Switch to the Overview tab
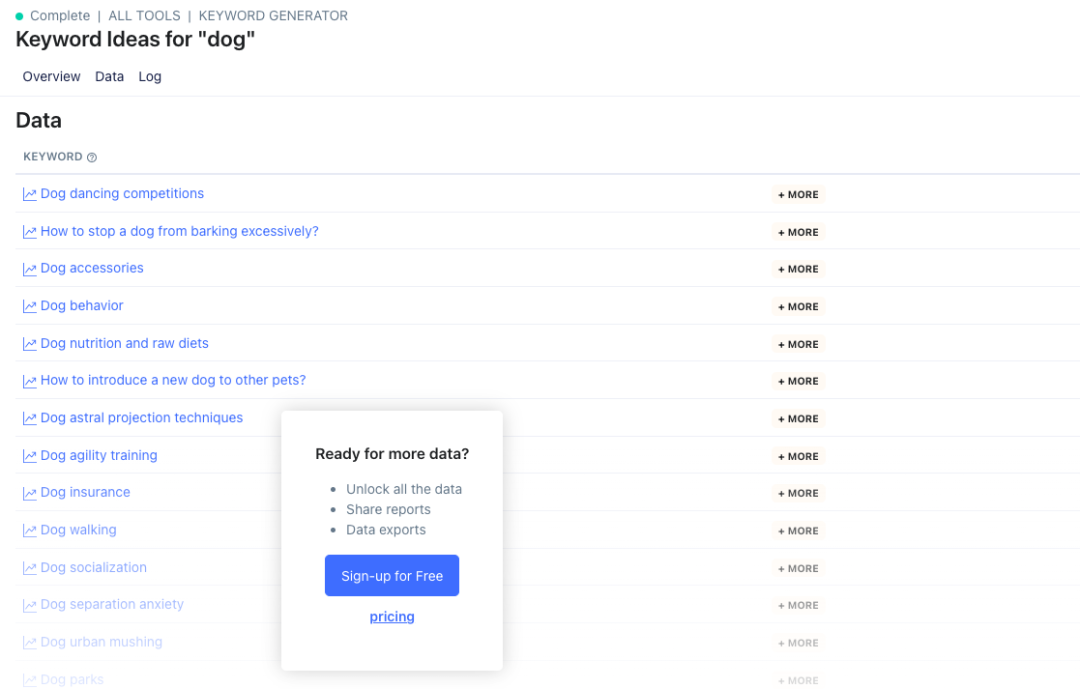1080x689 pixels. (52, 76)
